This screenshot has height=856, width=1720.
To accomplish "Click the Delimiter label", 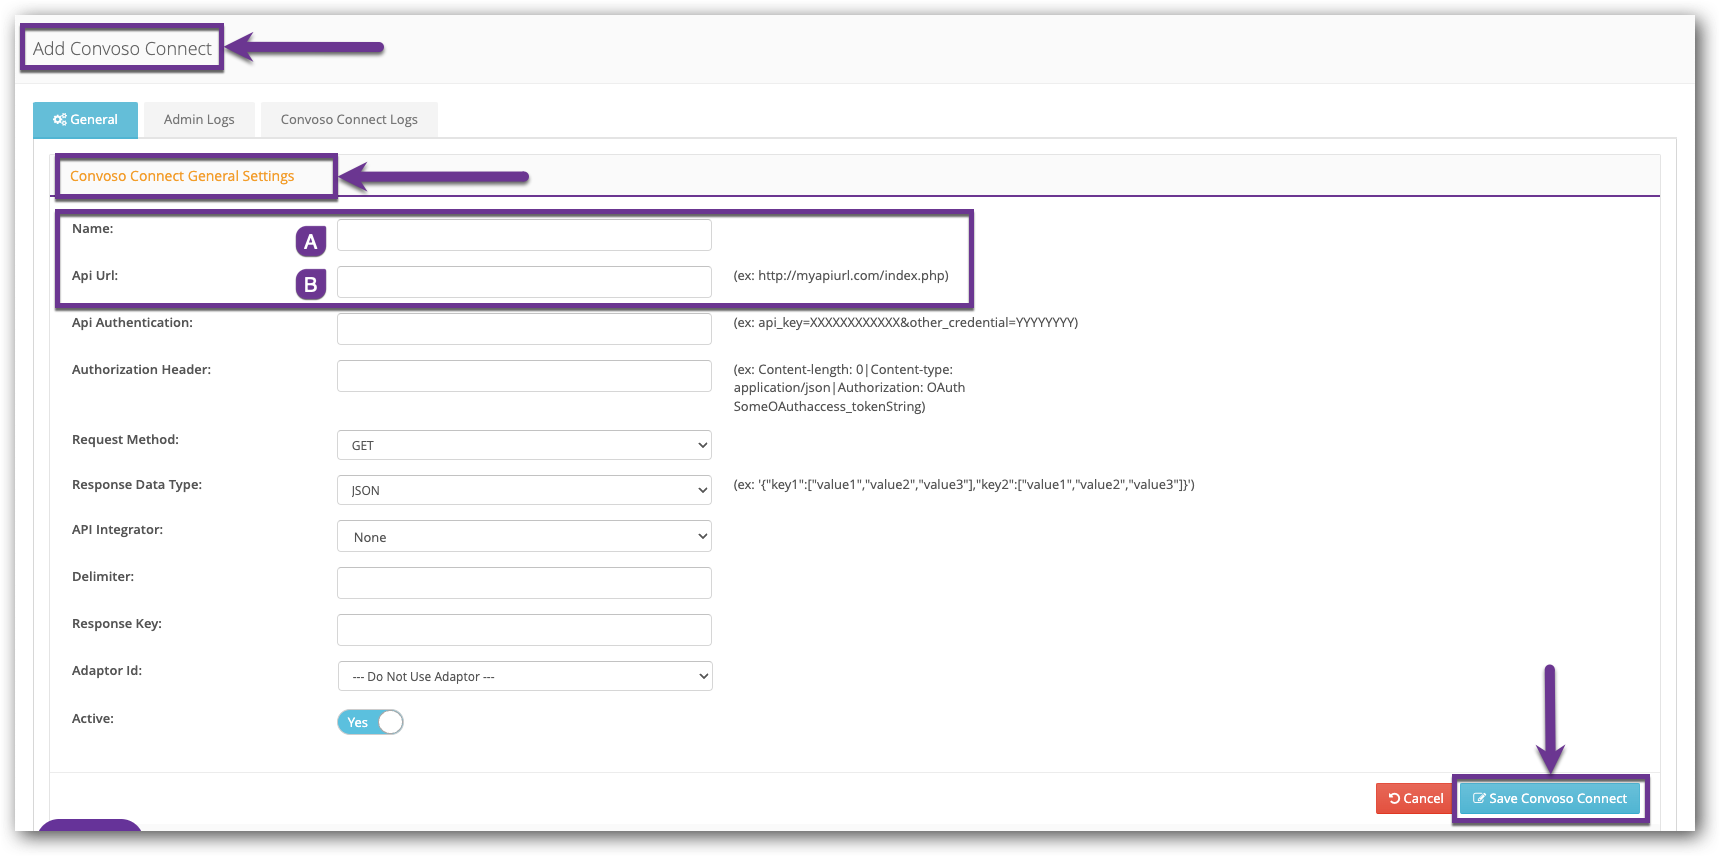I will coord(103,576).
